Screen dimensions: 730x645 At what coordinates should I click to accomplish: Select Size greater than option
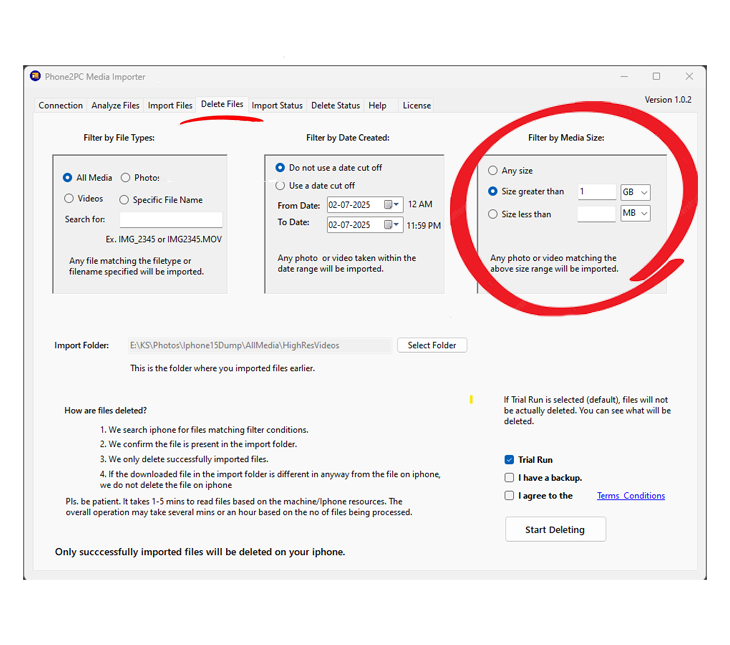(x=493, y=191)
